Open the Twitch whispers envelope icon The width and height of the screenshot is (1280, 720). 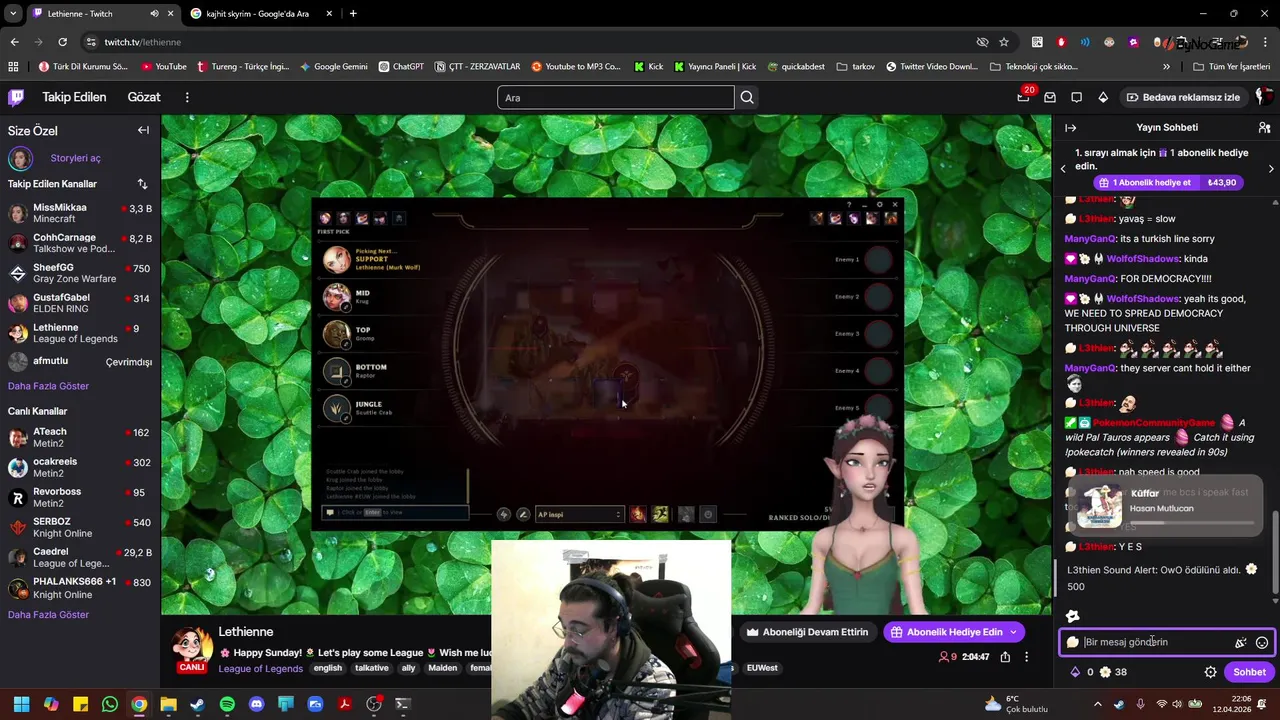(x=1050, y=97)
